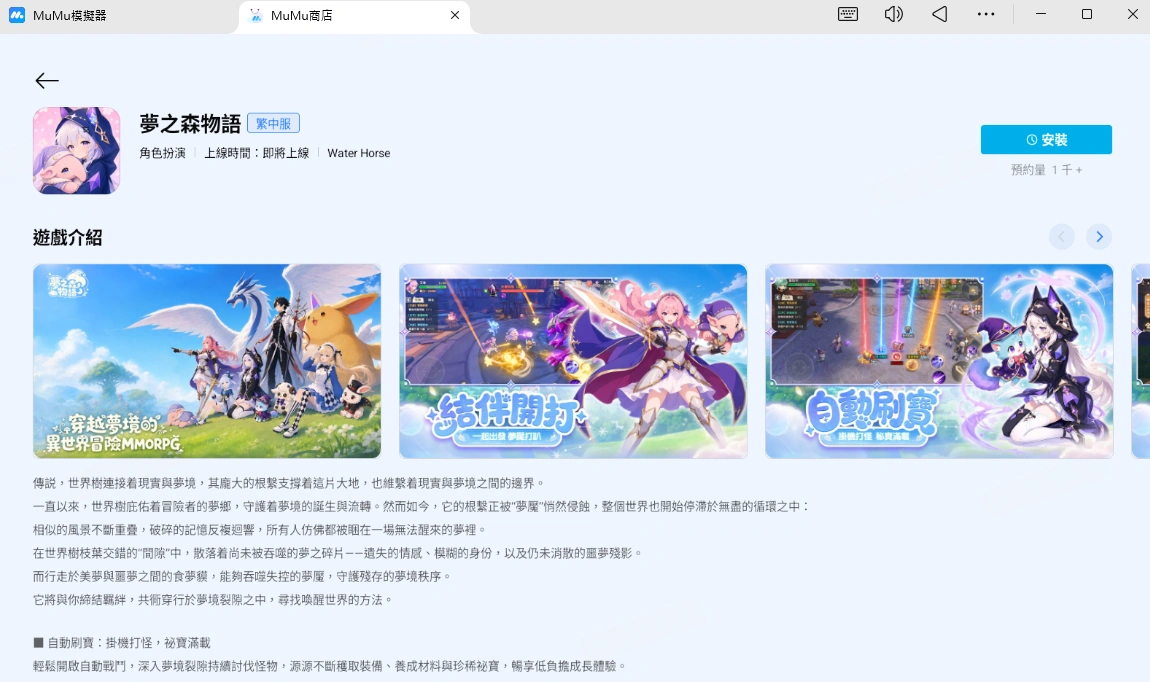Click the Water Horse developer name
The height and width of the screenshot is (682, 1150).
[359, 153]
